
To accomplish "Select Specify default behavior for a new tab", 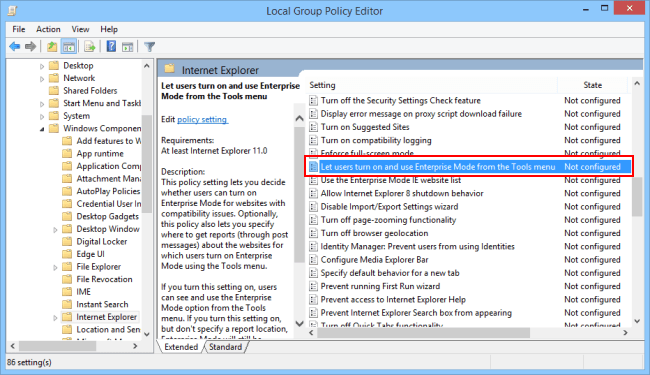I will click(x=390, y=273).
